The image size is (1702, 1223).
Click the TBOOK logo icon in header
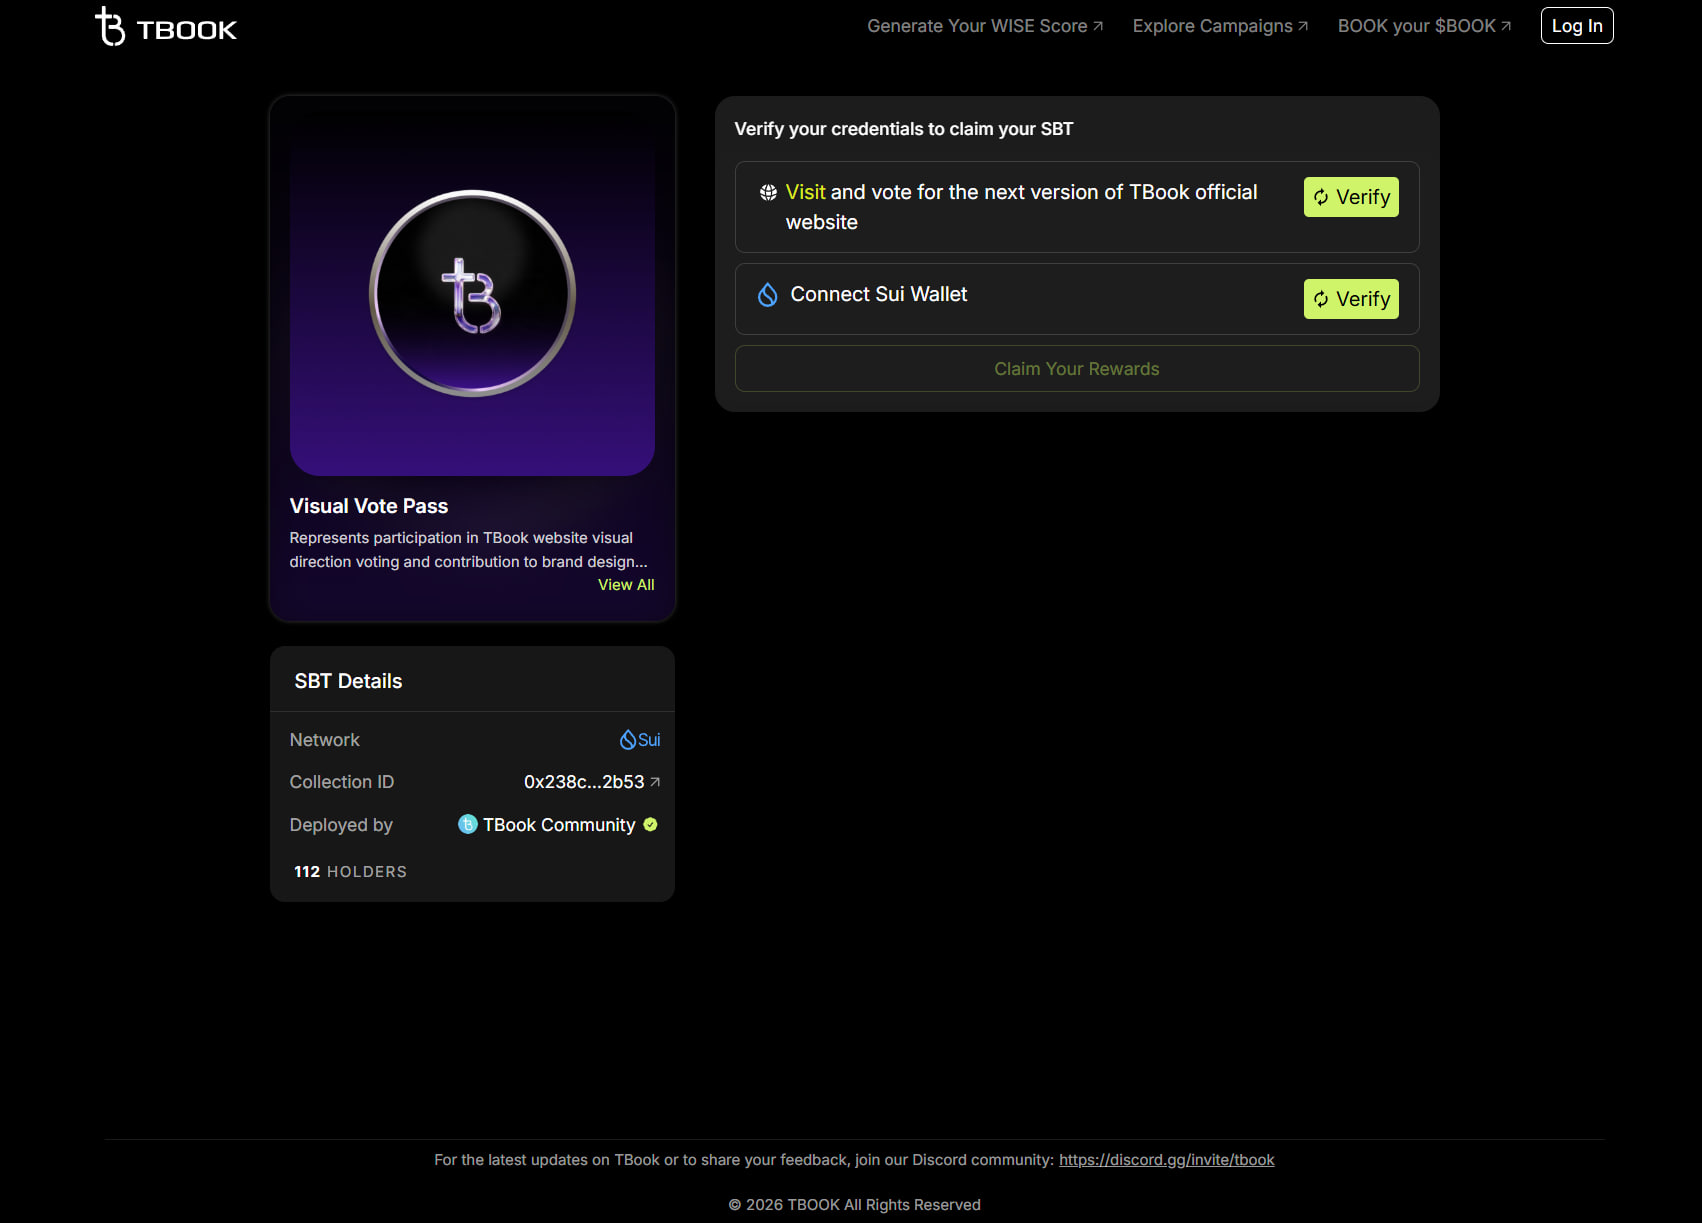110,27
